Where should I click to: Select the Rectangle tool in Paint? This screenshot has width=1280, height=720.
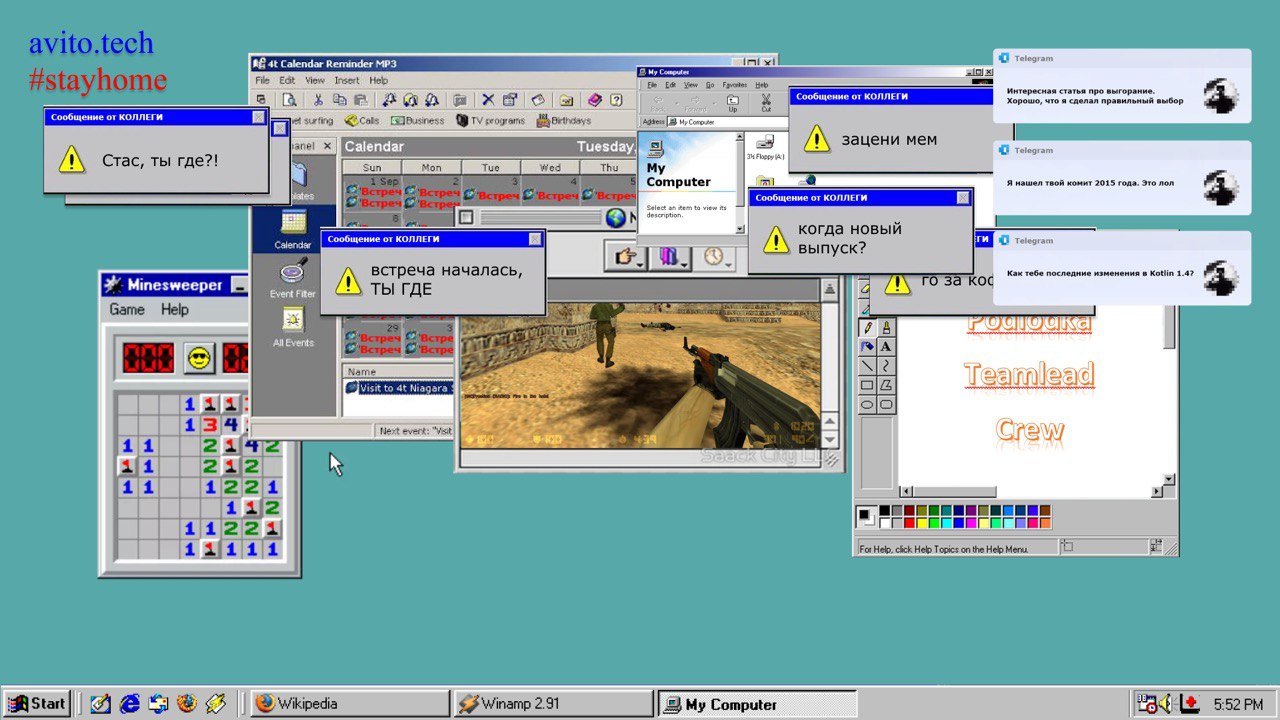(x=867, y=385)
